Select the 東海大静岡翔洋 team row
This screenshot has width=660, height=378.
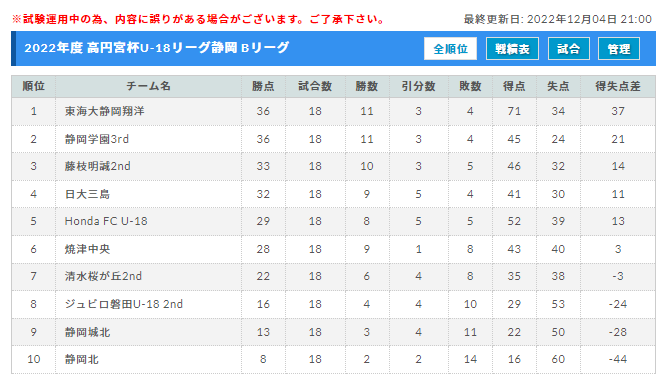[x=333, y=111]
